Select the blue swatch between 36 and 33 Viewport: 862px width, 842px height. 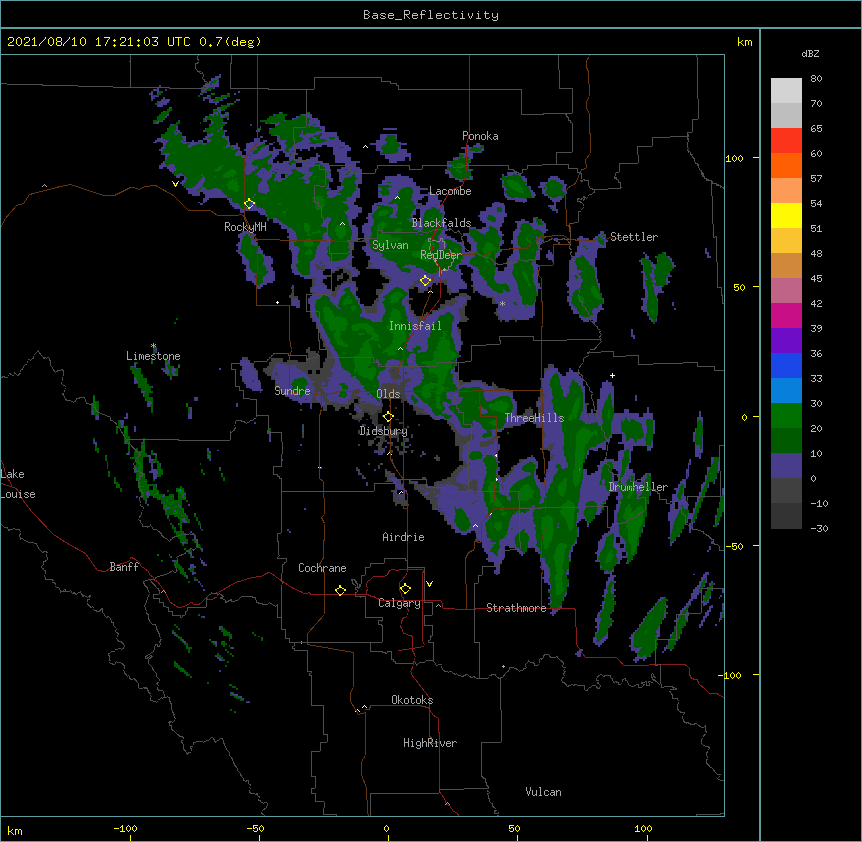click(x=786, y=365)
